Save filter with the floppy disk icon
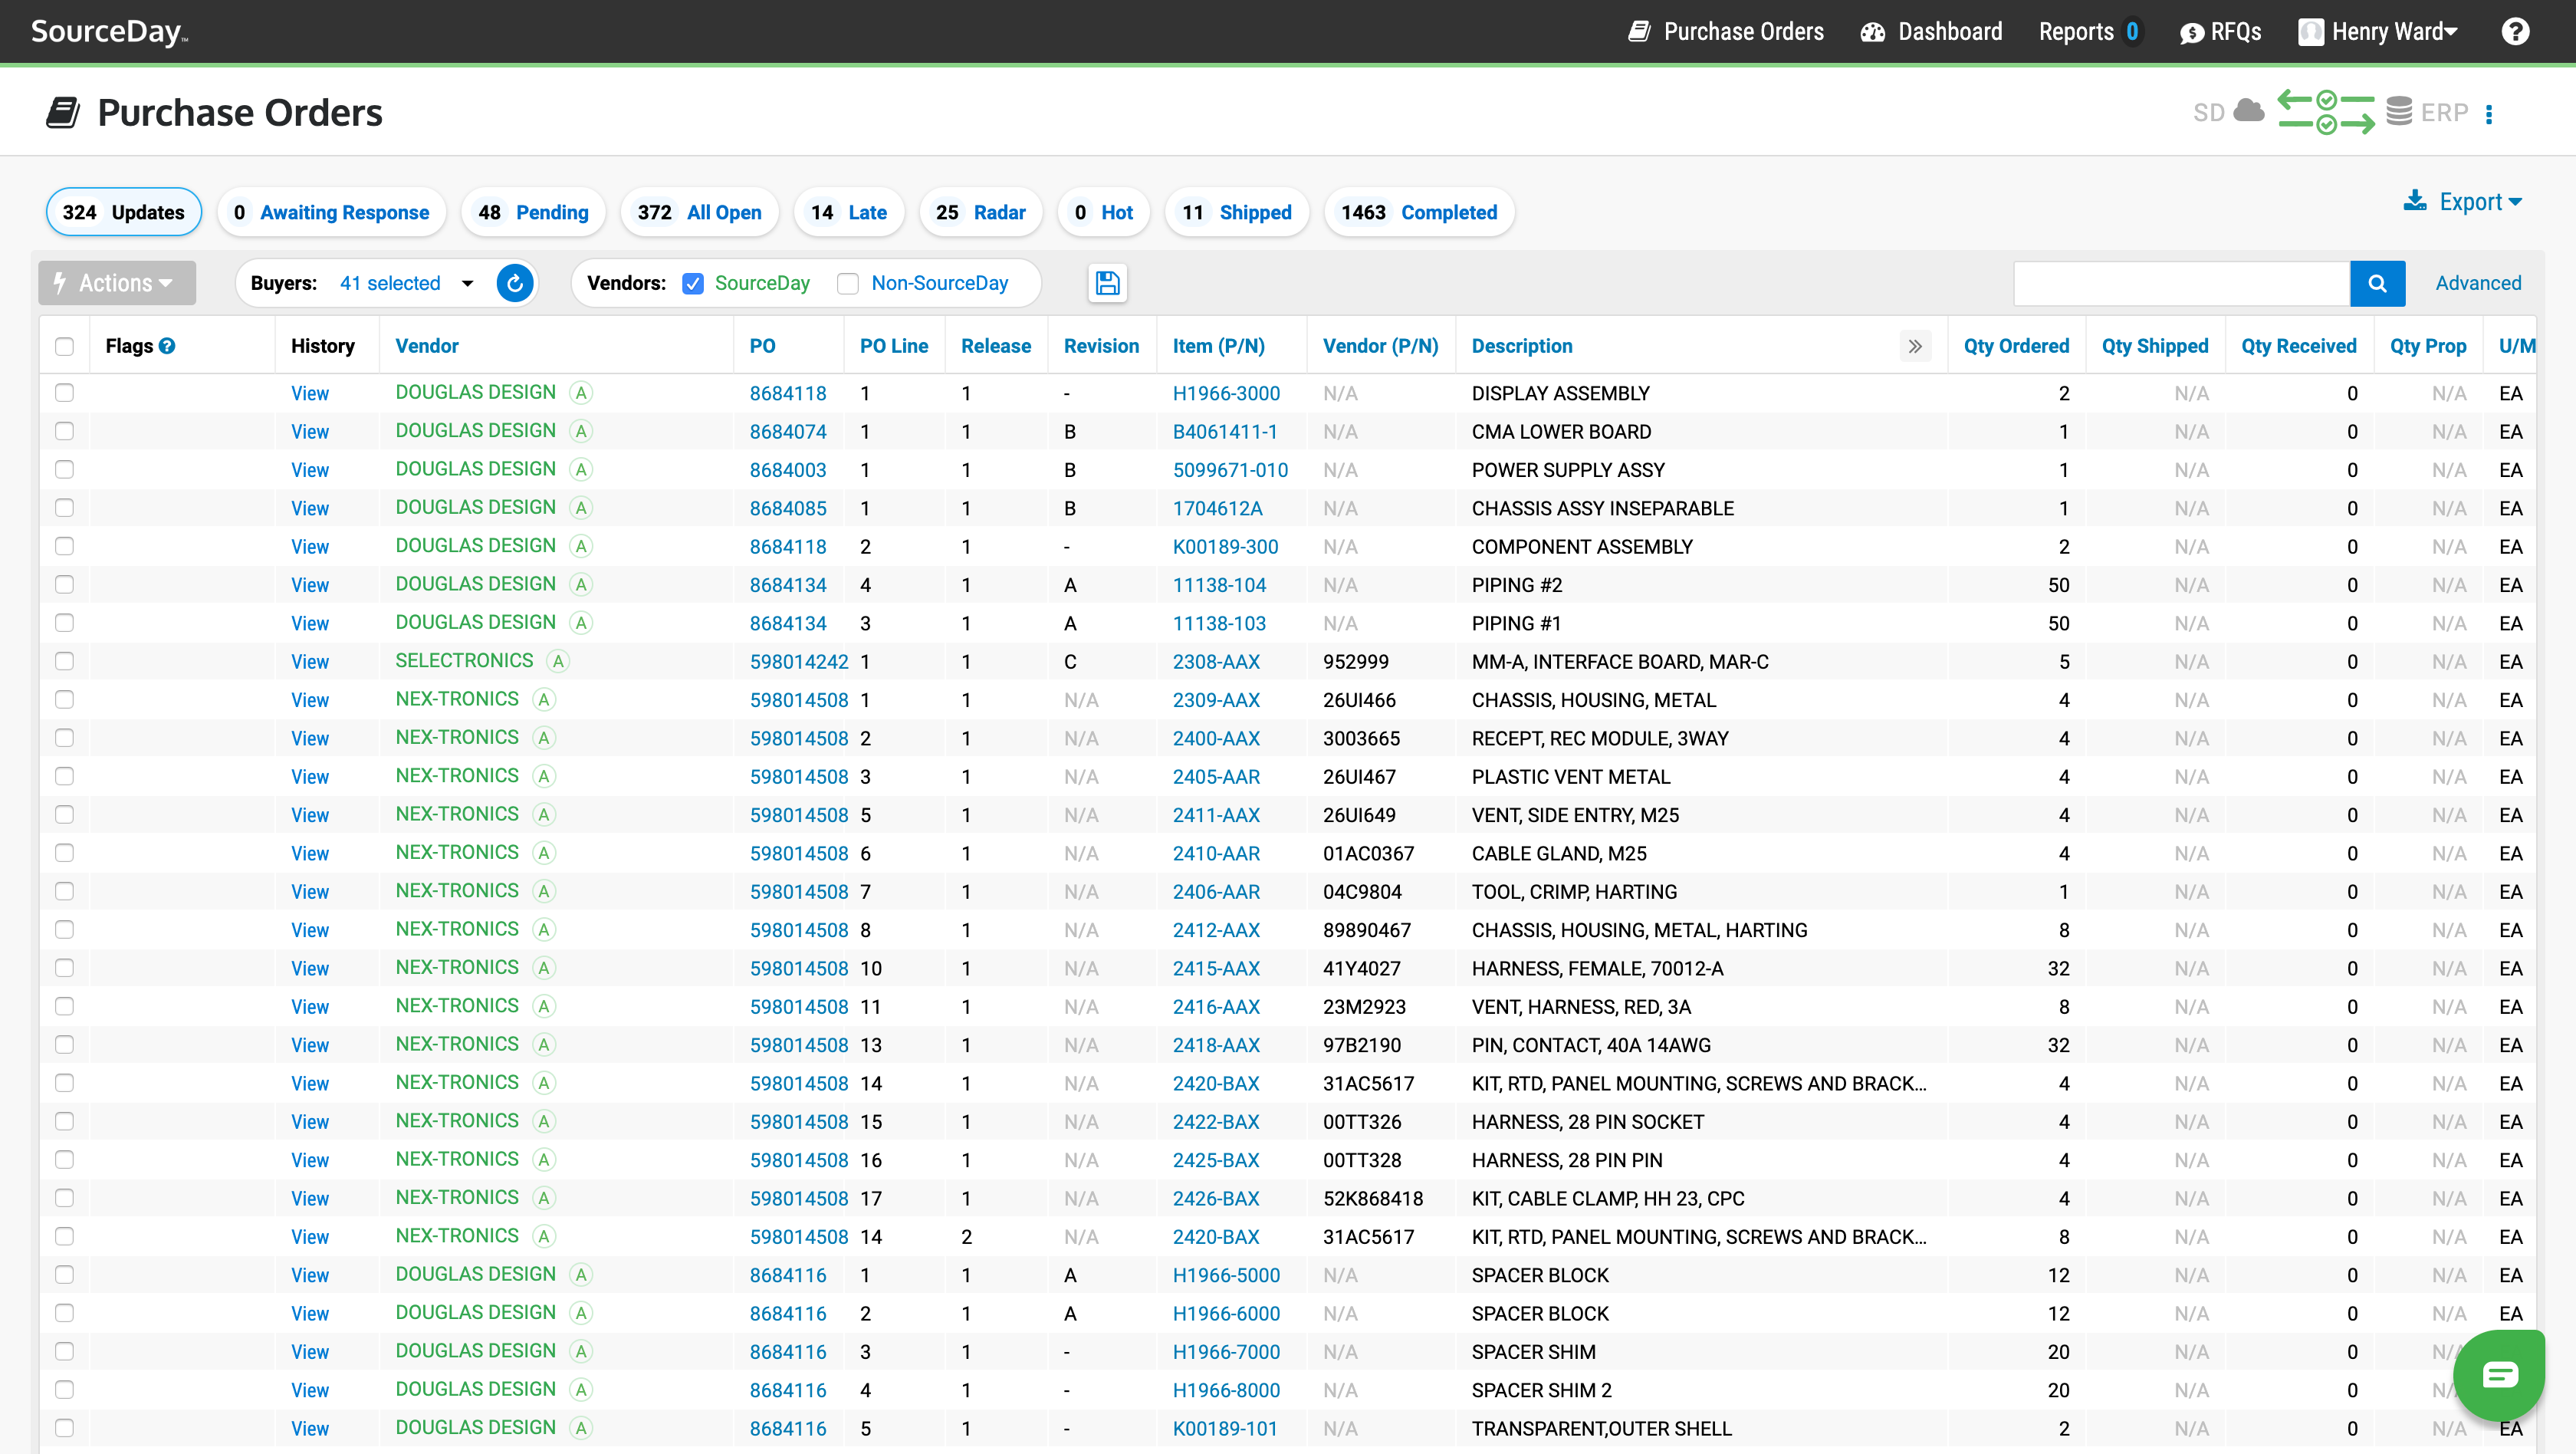2576x1454 pixels. point(1107,283)
